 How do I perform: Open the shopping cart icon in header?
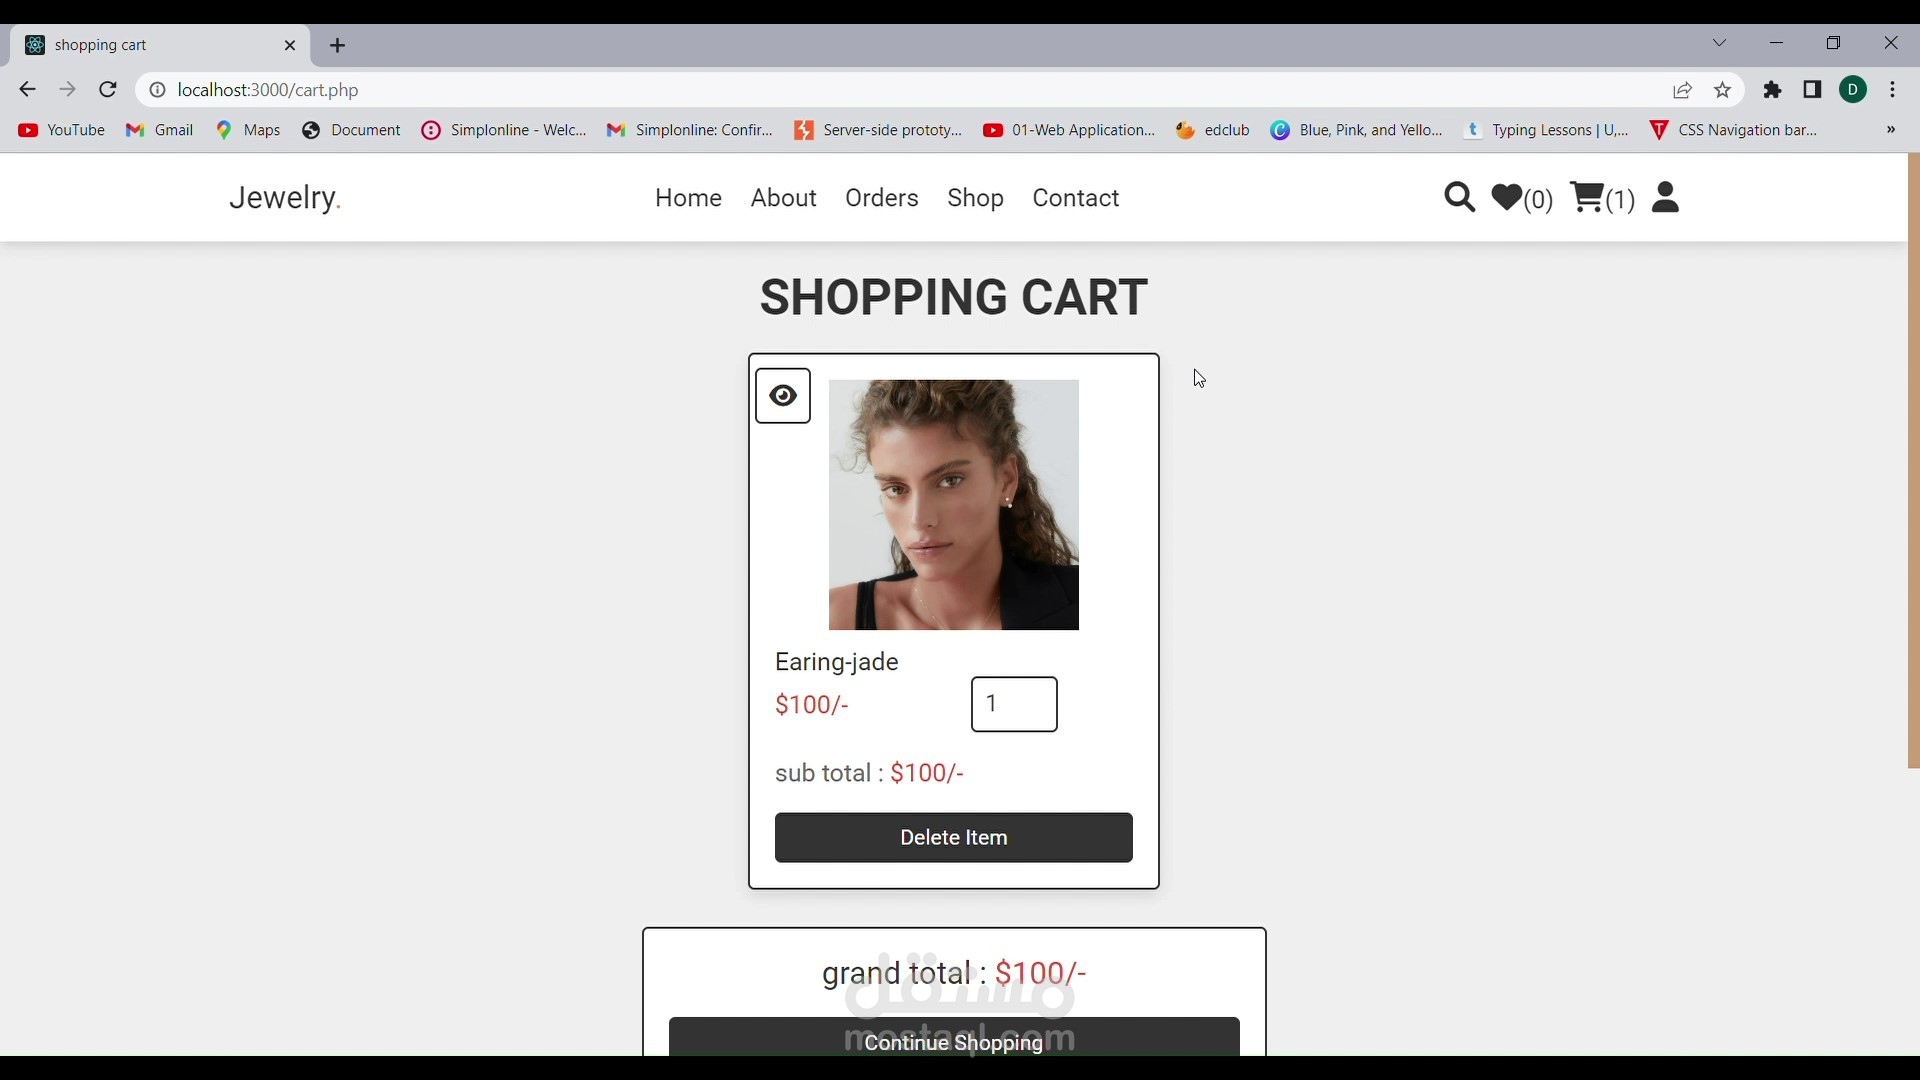coord(1587,197)
